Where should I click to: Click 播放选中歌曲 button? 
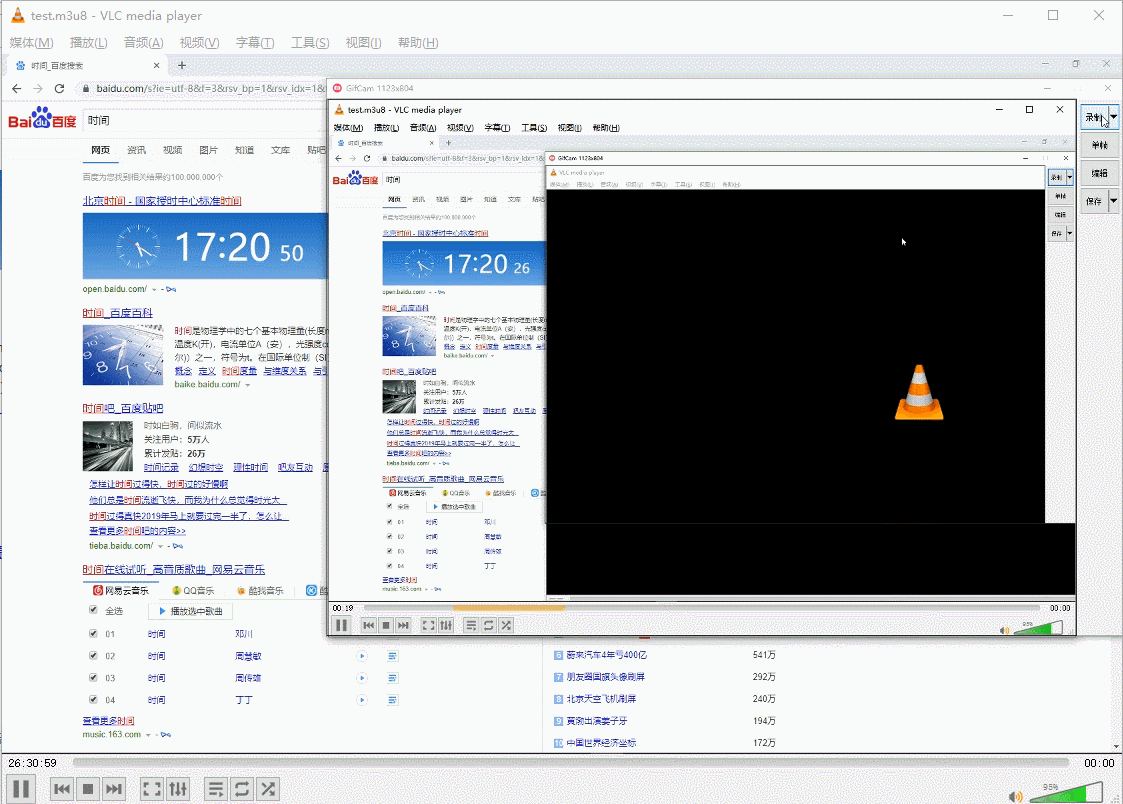click(191, 611)
